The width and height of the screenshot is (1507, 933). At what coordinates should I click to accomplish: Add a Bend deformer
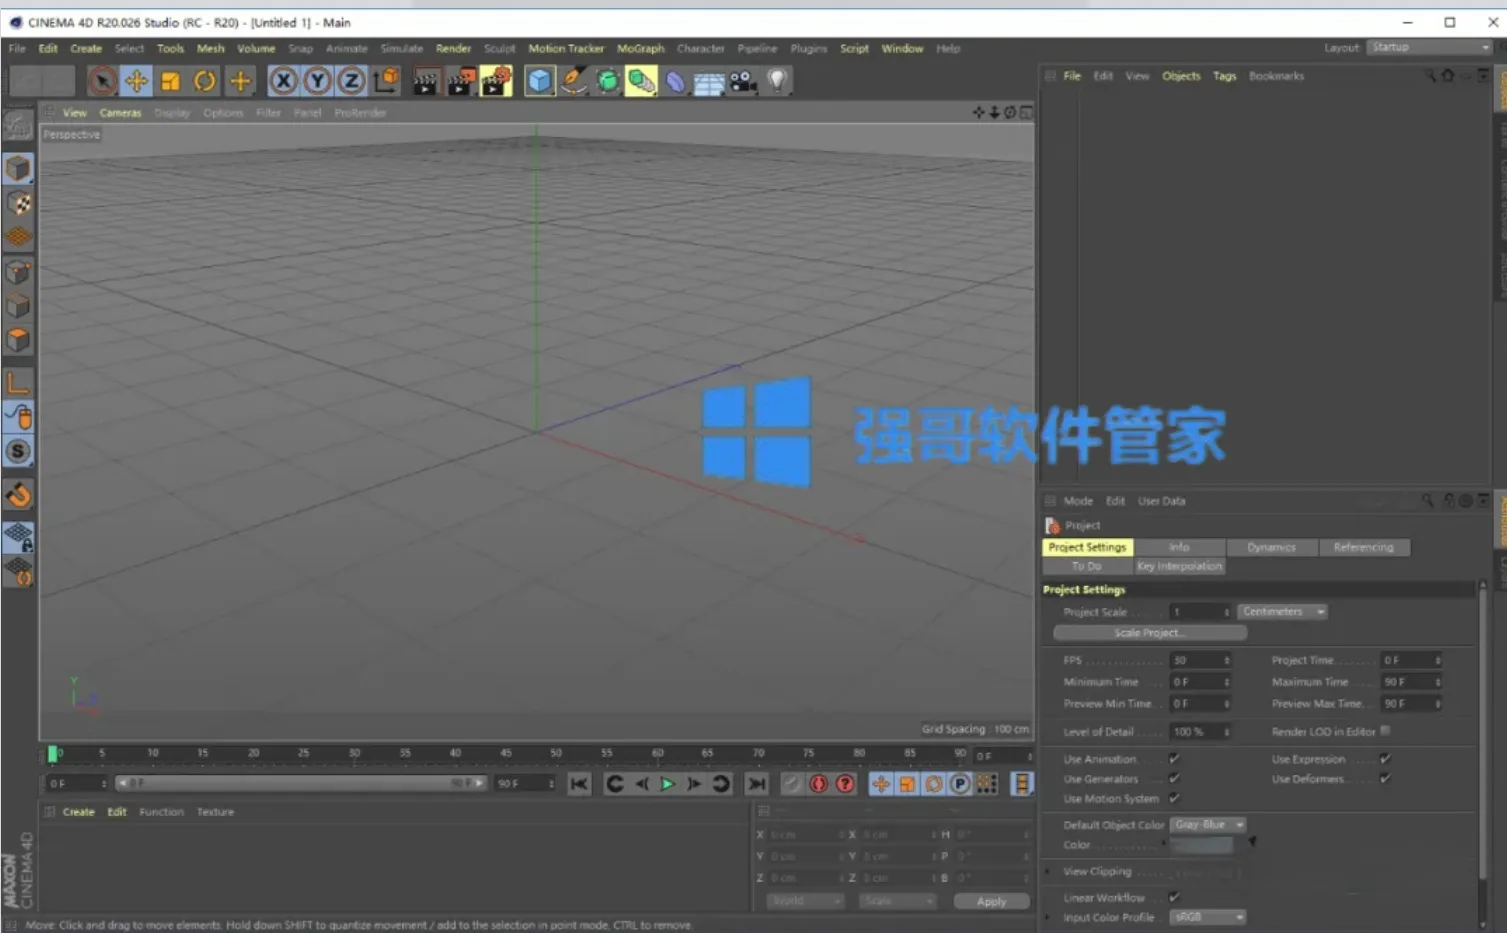tap(676, 81)
